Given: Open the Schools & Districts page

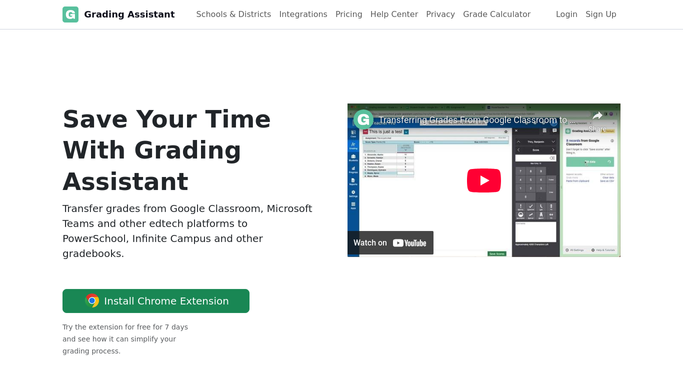Looking at the screenshot, I should click(x=233, y=14).
